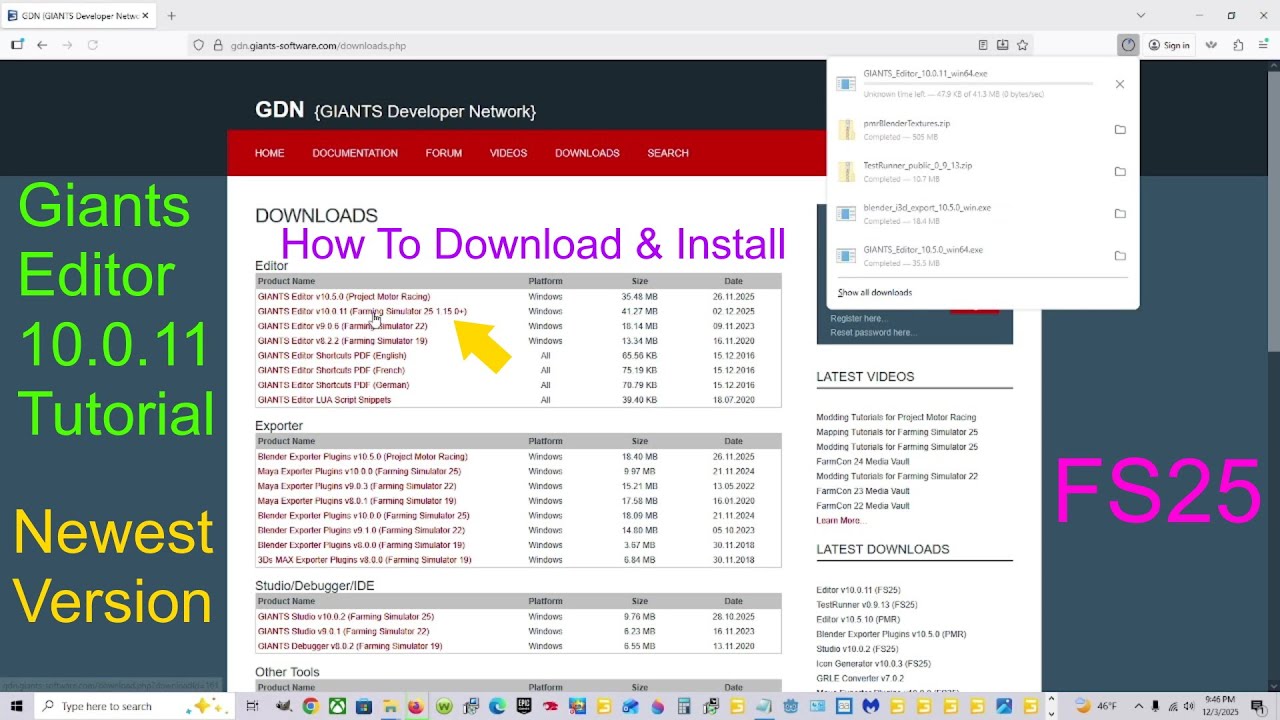Reload the page with the refresh icon
The height and width of the screenshot is (720, 1280).
(93, 45)
